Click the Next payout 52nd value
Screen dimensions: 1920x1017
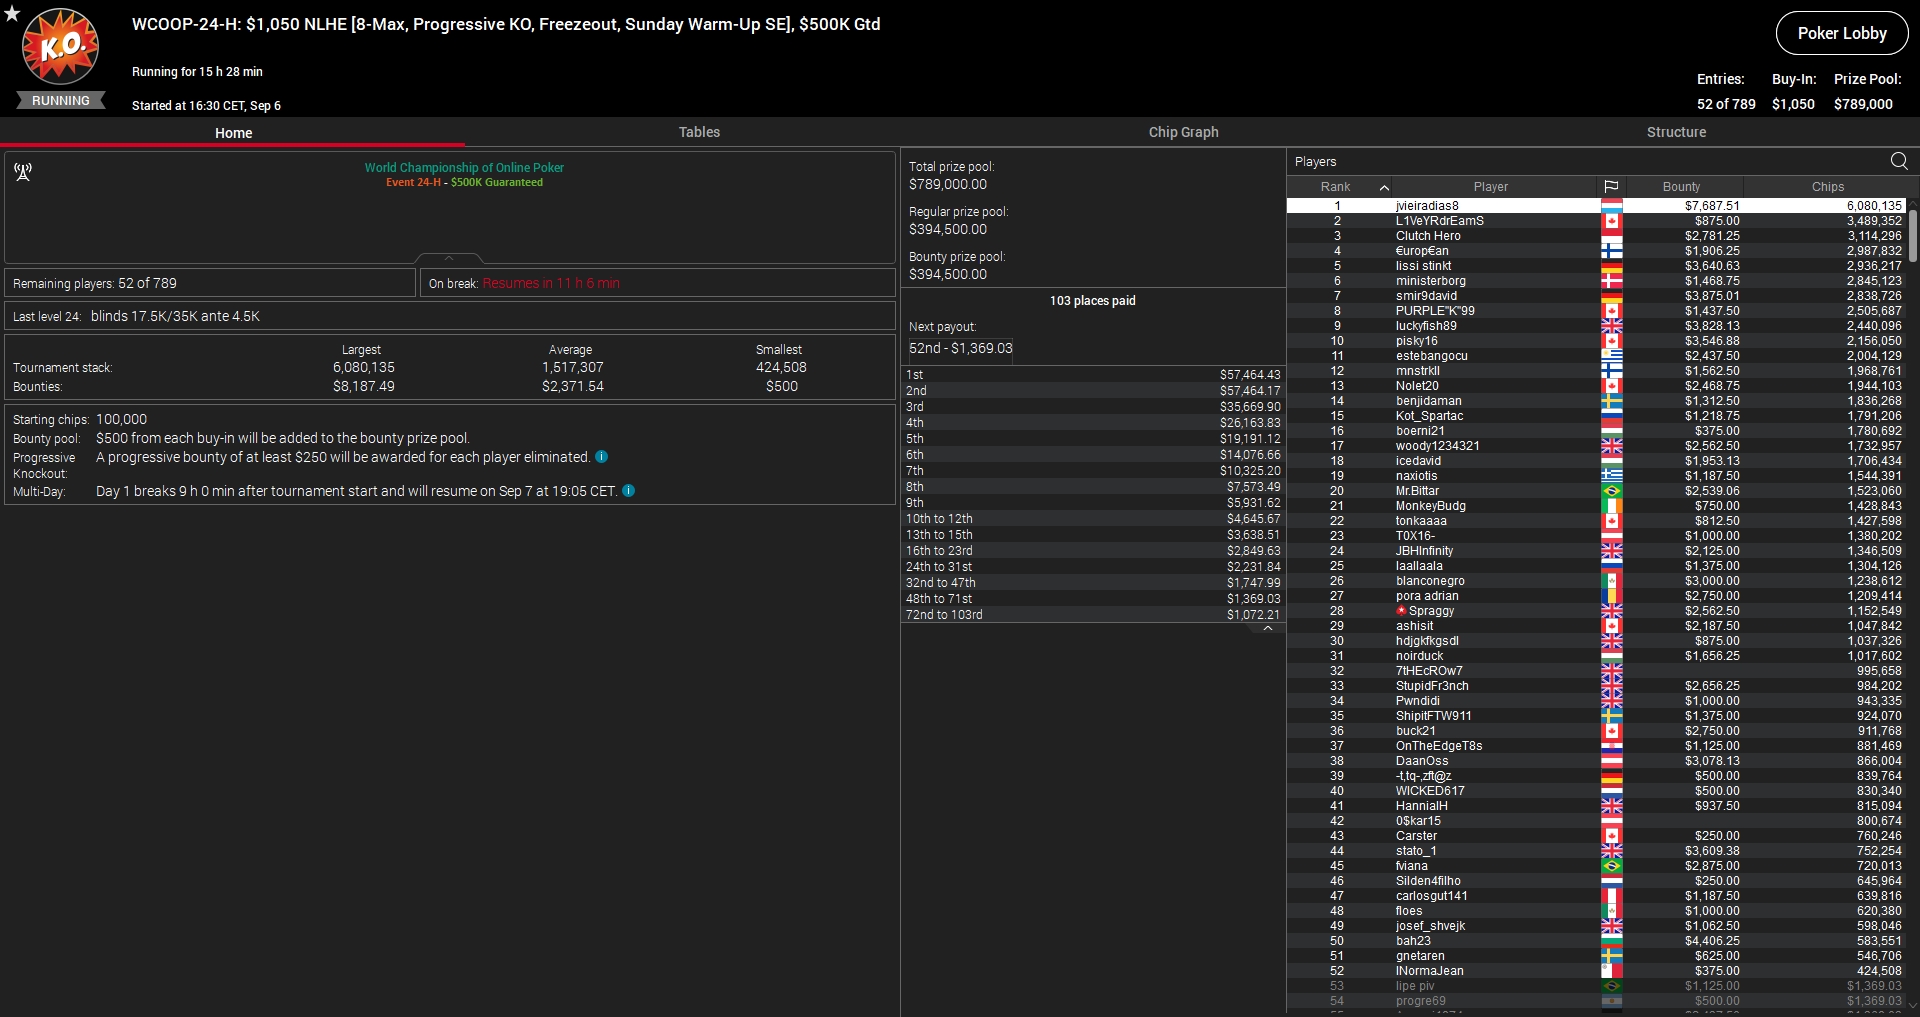click(x=960, y=348)
